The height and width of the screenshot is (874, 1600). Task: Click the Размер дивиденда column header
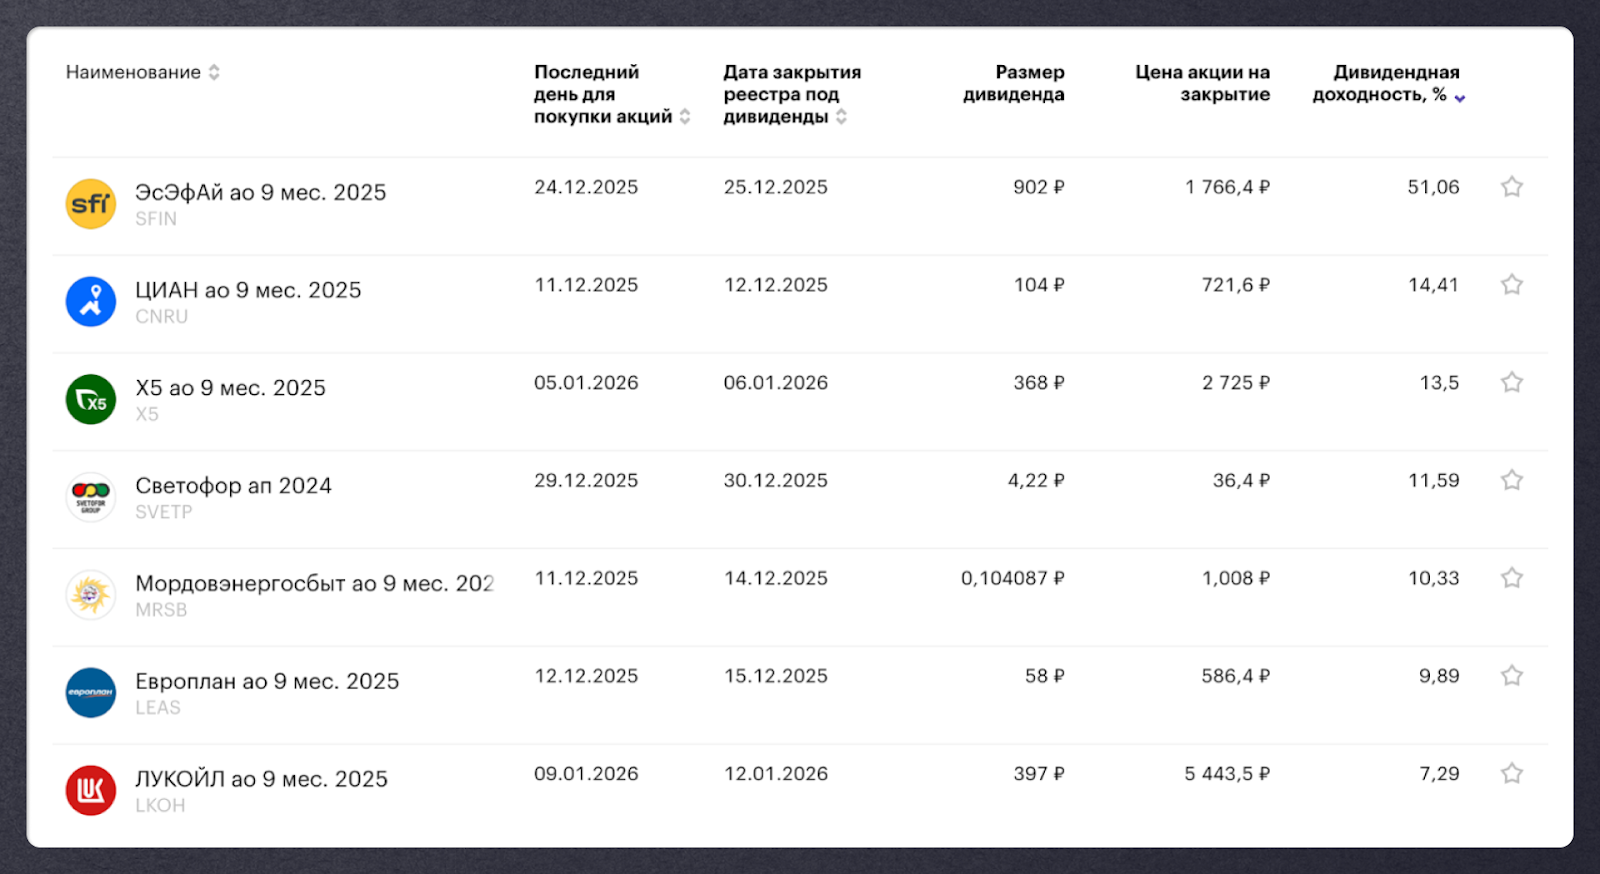[x=1013, y=83]
